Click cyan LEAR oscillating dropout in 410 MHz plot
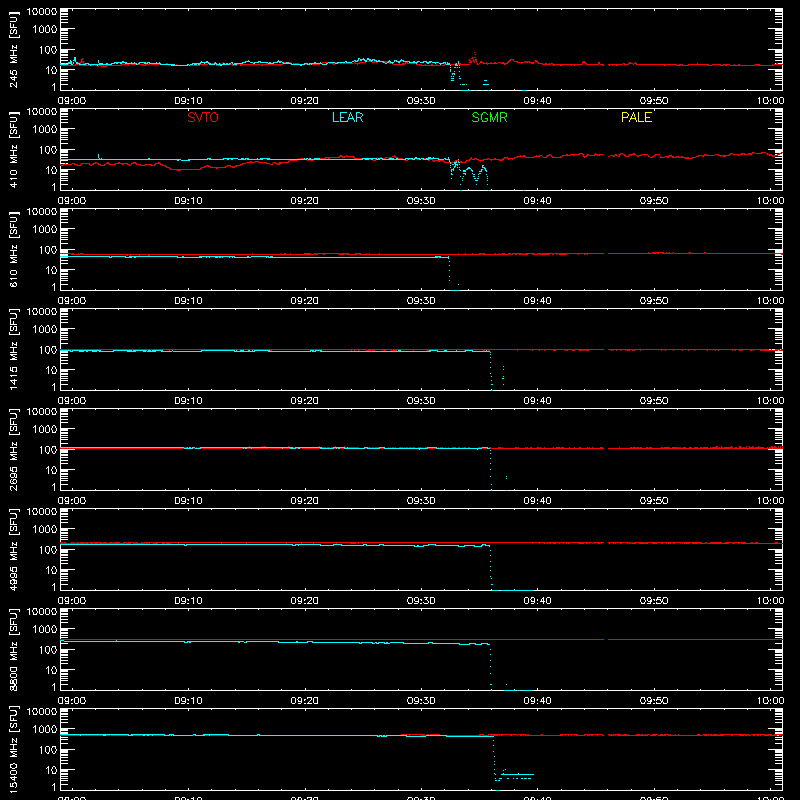 (469, 174)
